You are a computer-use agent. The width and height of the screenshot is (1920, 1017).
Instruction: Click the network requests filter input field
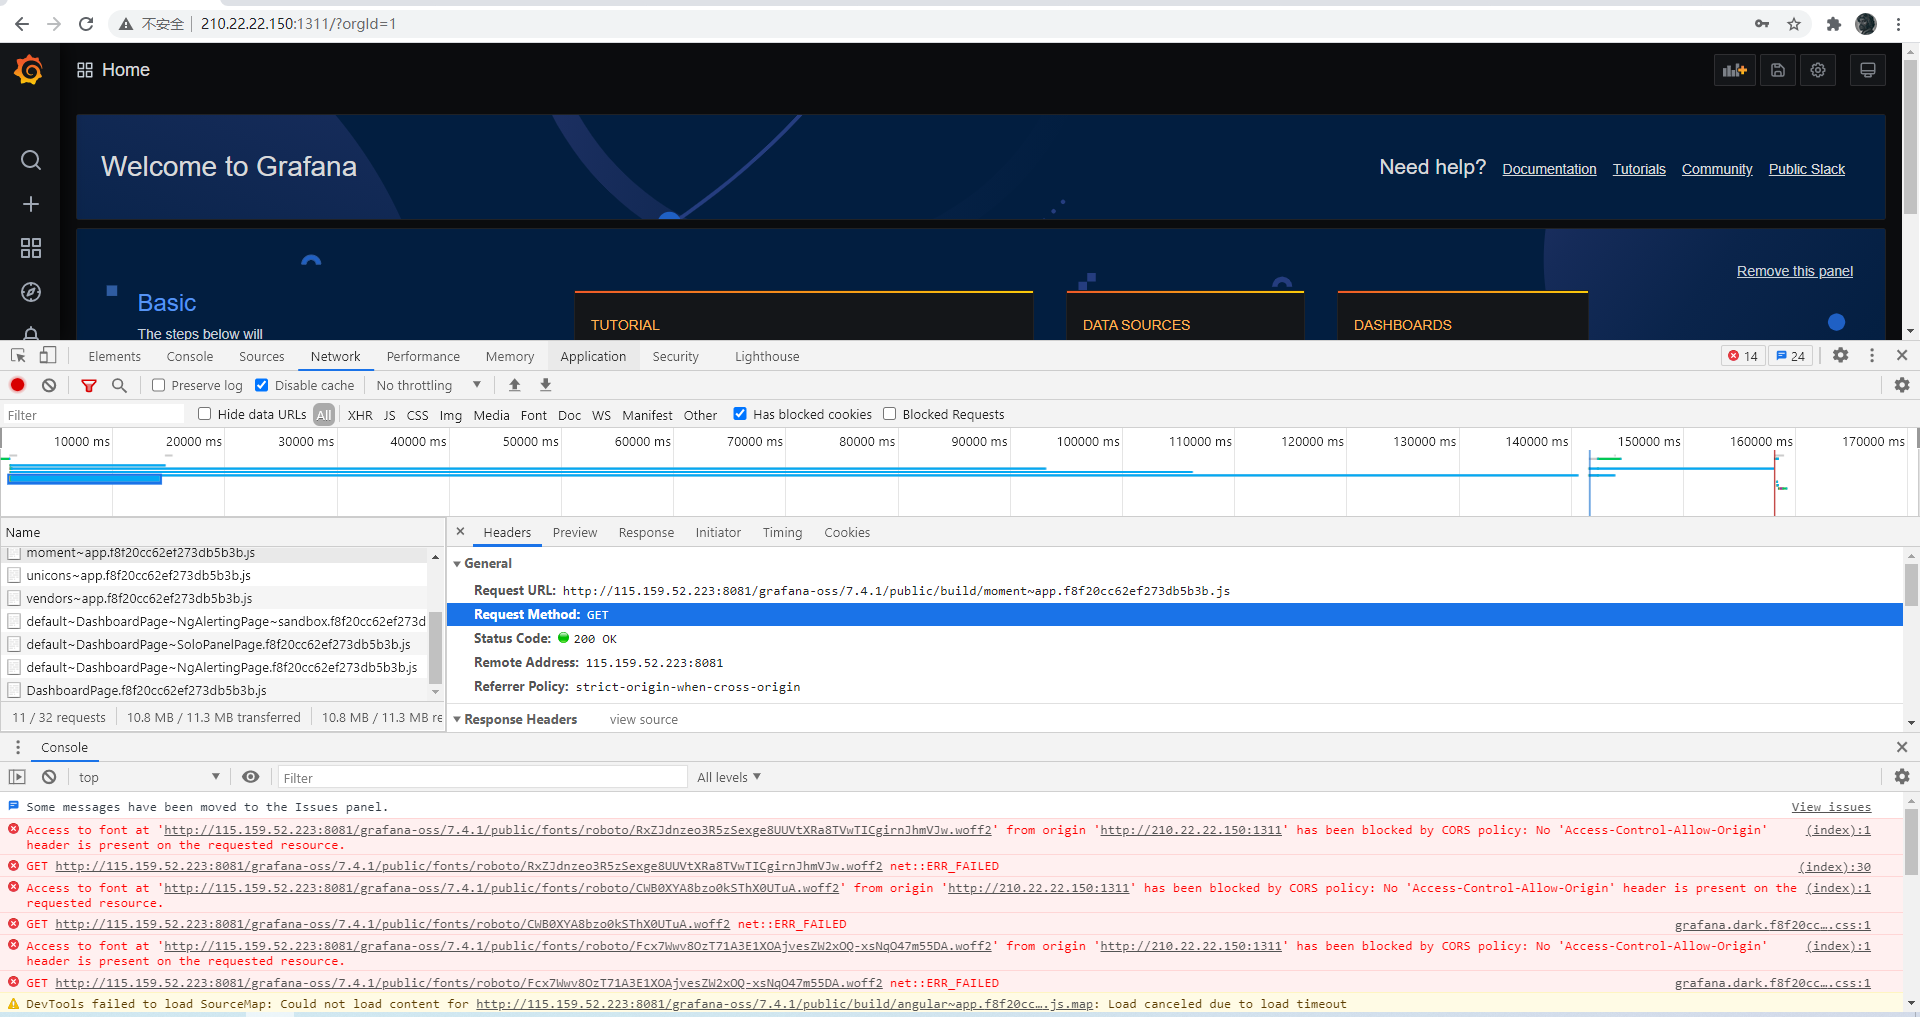point(93,413)
